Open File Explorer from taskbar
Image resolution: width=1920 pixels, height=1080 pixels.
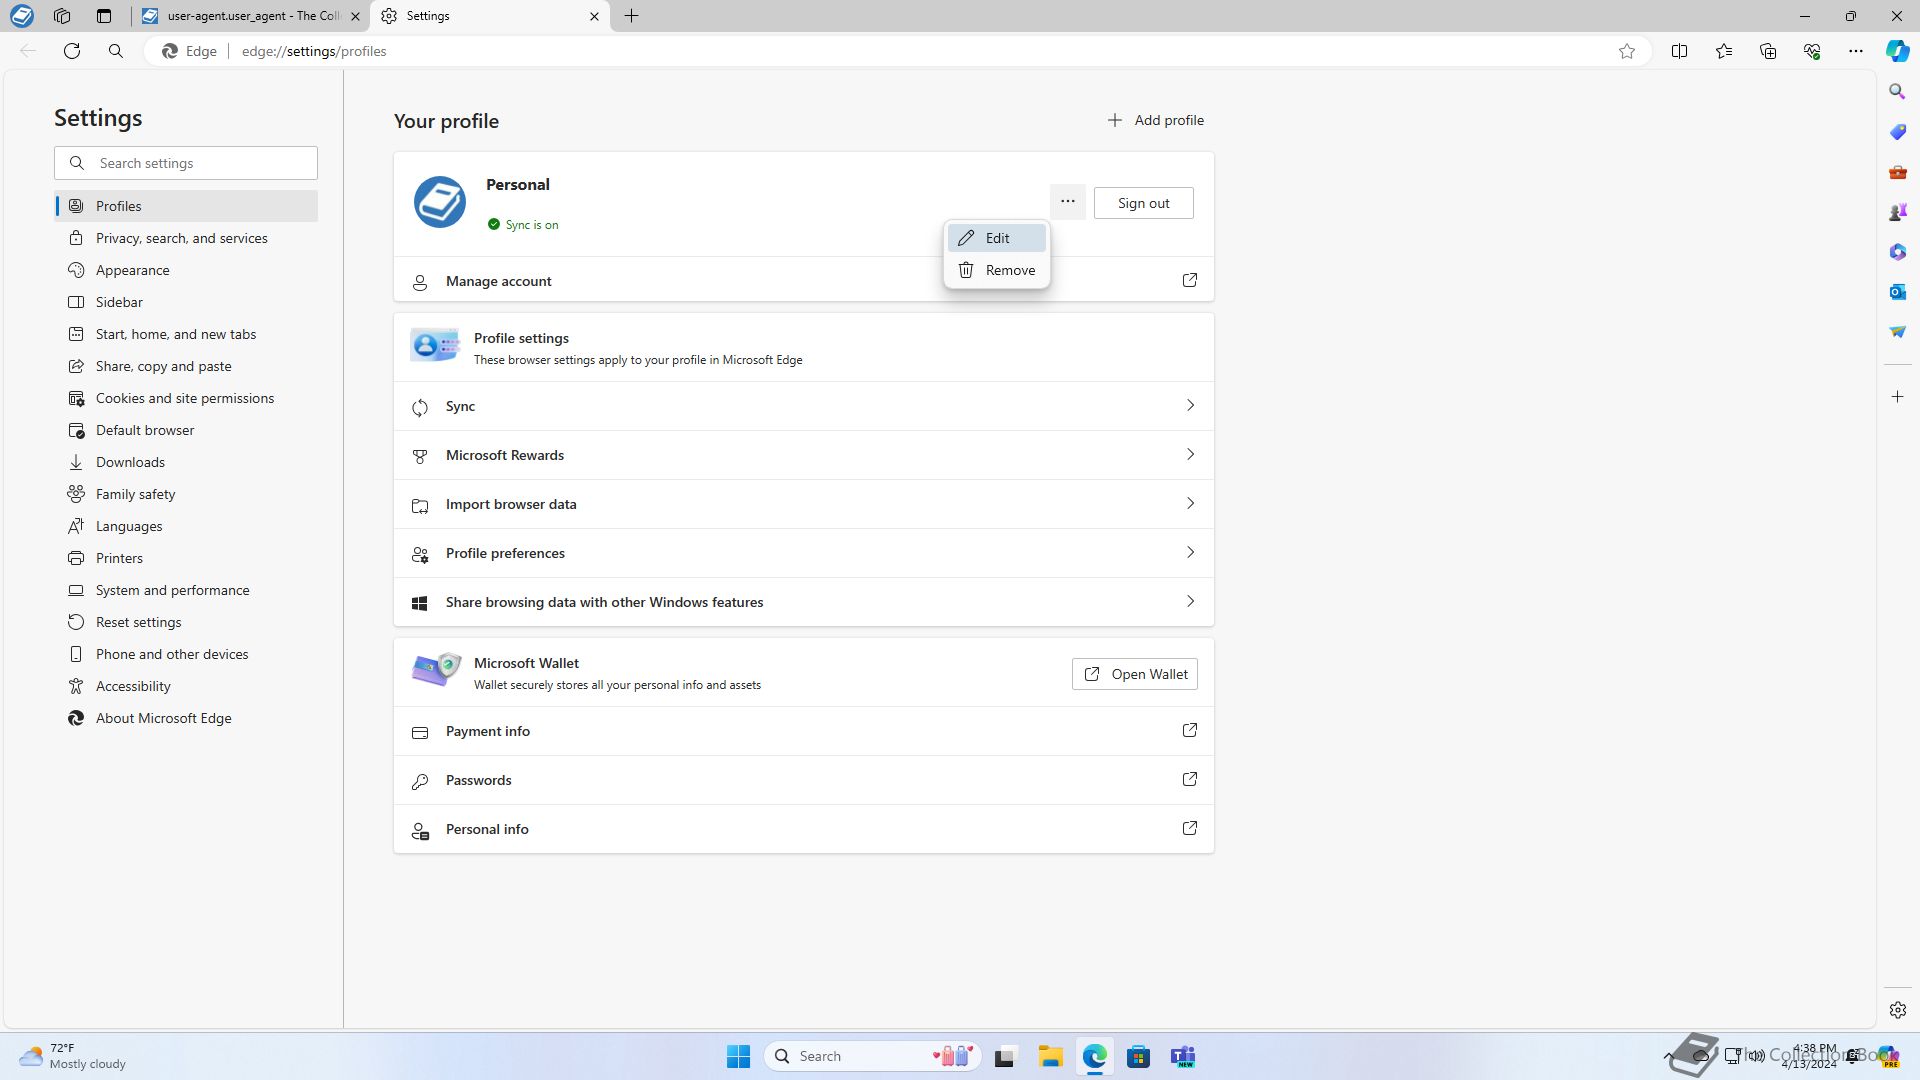[x=1050, y=1056]
